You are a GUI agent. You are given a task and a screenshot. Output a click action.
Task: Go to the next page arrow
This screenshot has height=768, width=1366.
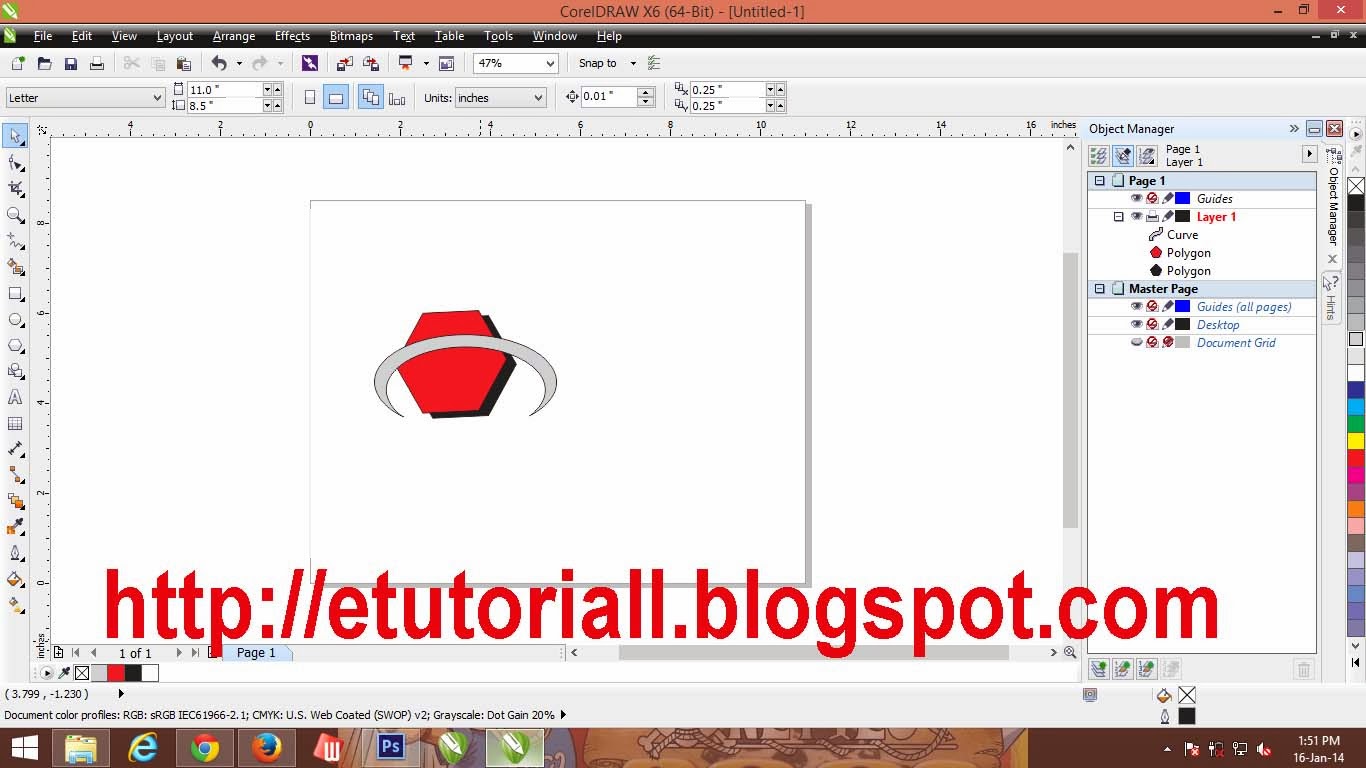point(179,653)
